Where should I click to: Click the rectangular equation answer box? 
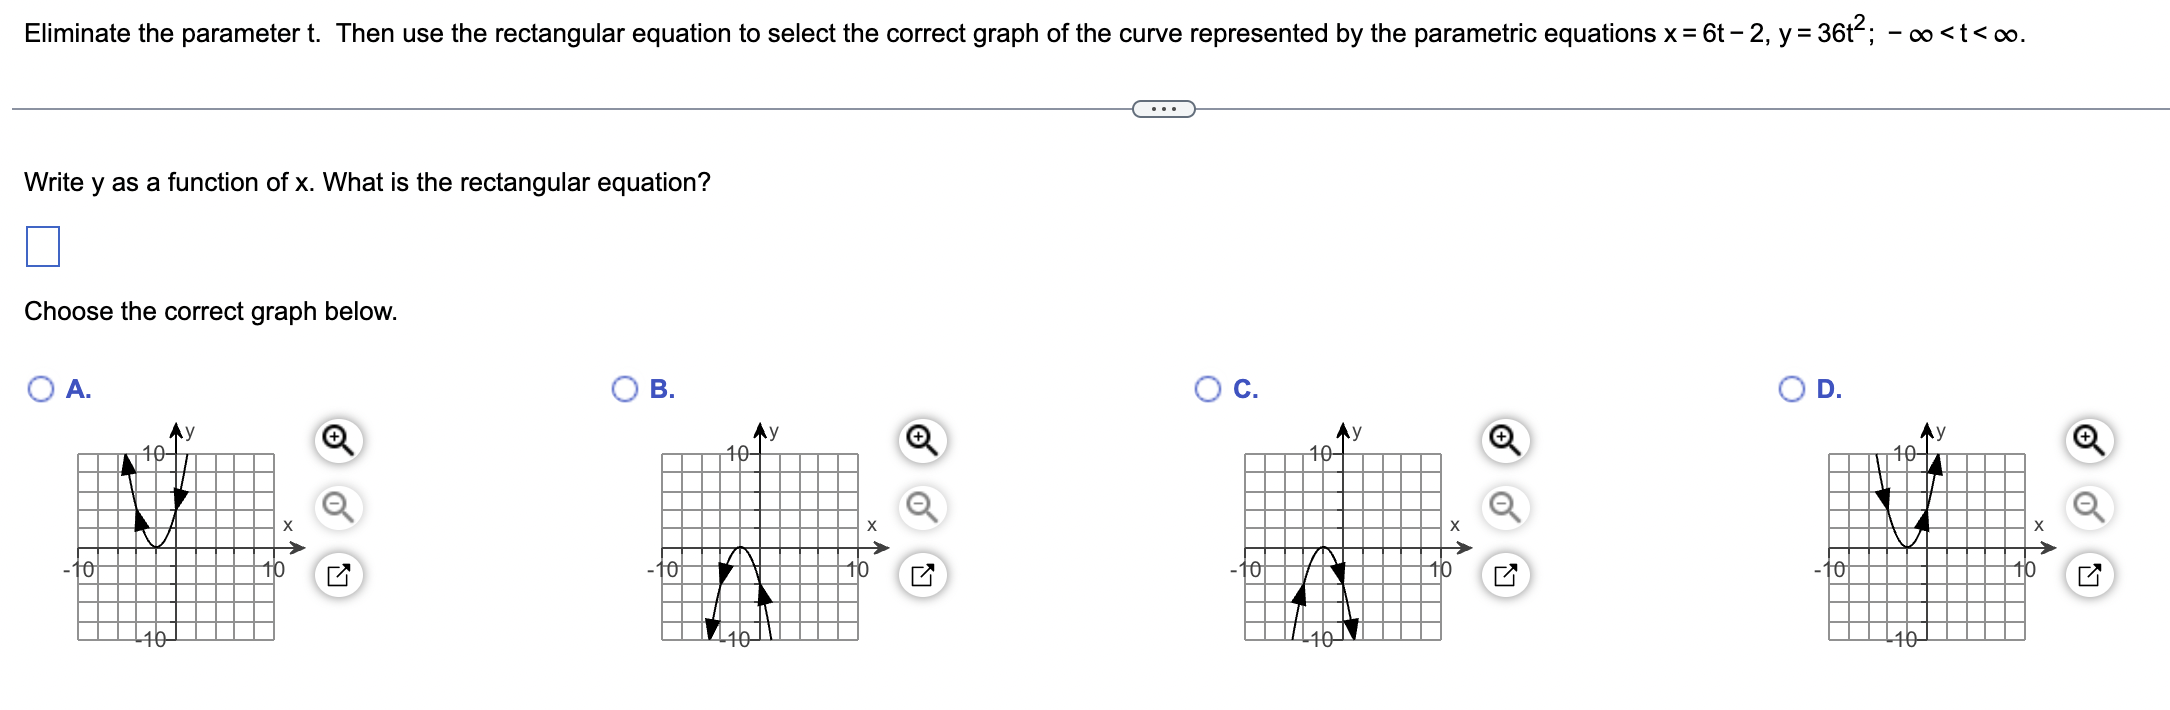(x=41, y=247)
